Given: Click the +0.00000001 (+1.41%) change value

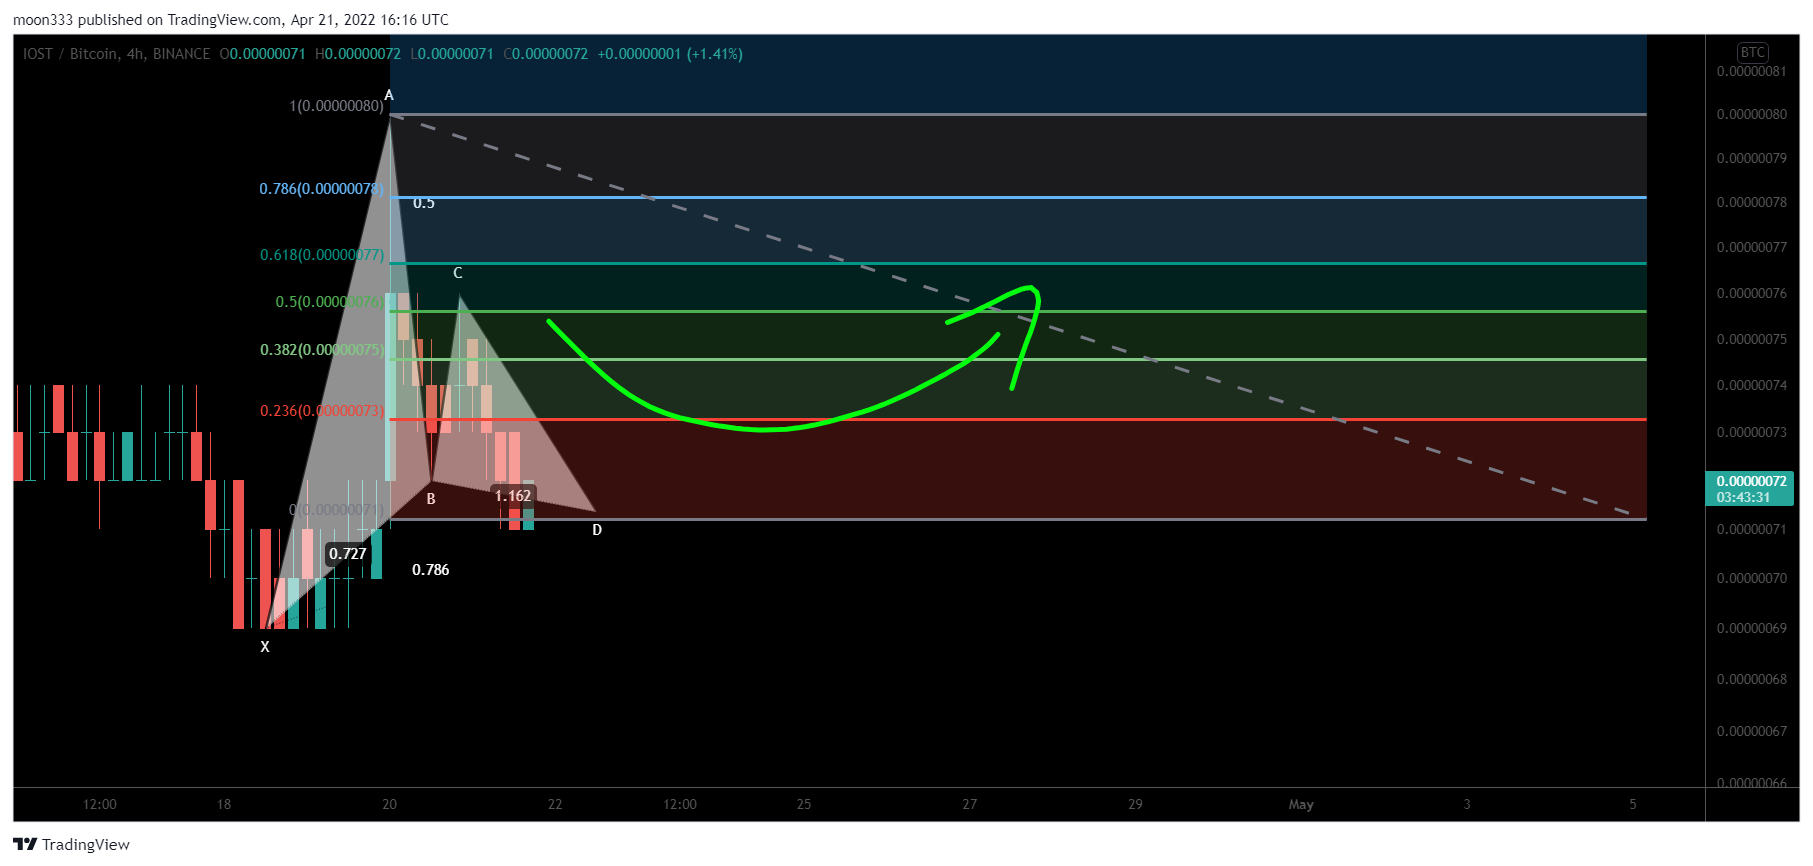Looking at the screenshot, I should (x=670, y=54).
